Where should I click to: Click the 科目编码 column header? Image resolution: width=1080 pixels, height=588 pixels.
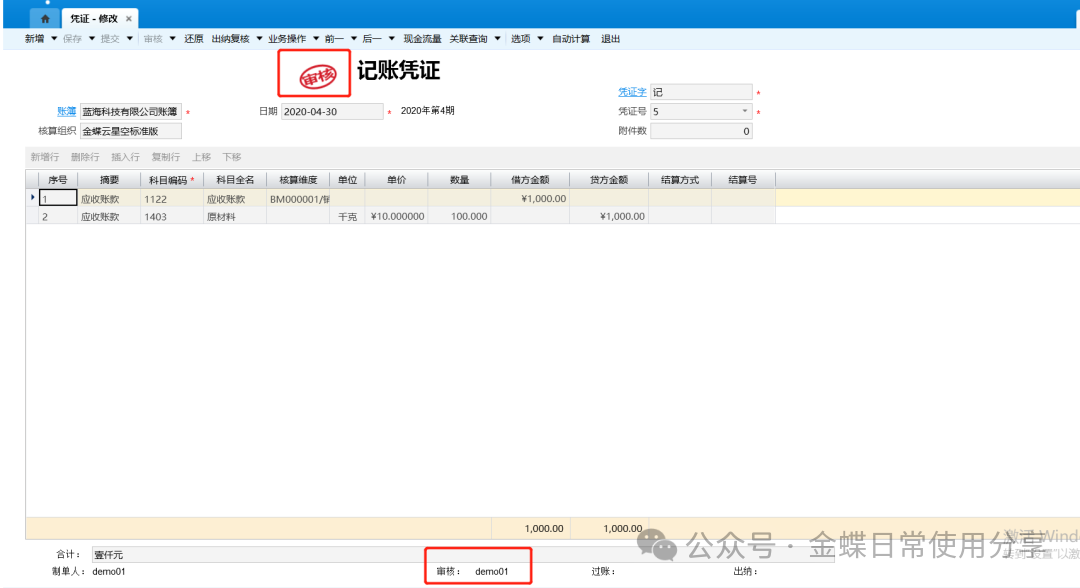[171, 180]
